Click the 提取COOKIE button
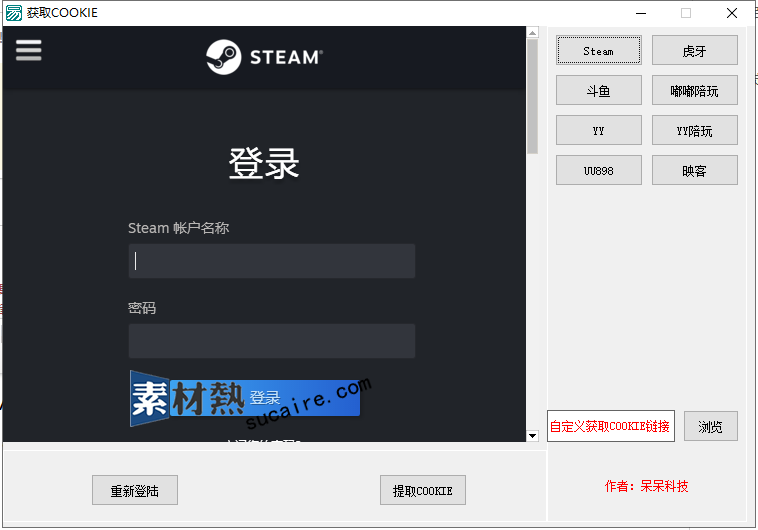 [x=423, y=490]
